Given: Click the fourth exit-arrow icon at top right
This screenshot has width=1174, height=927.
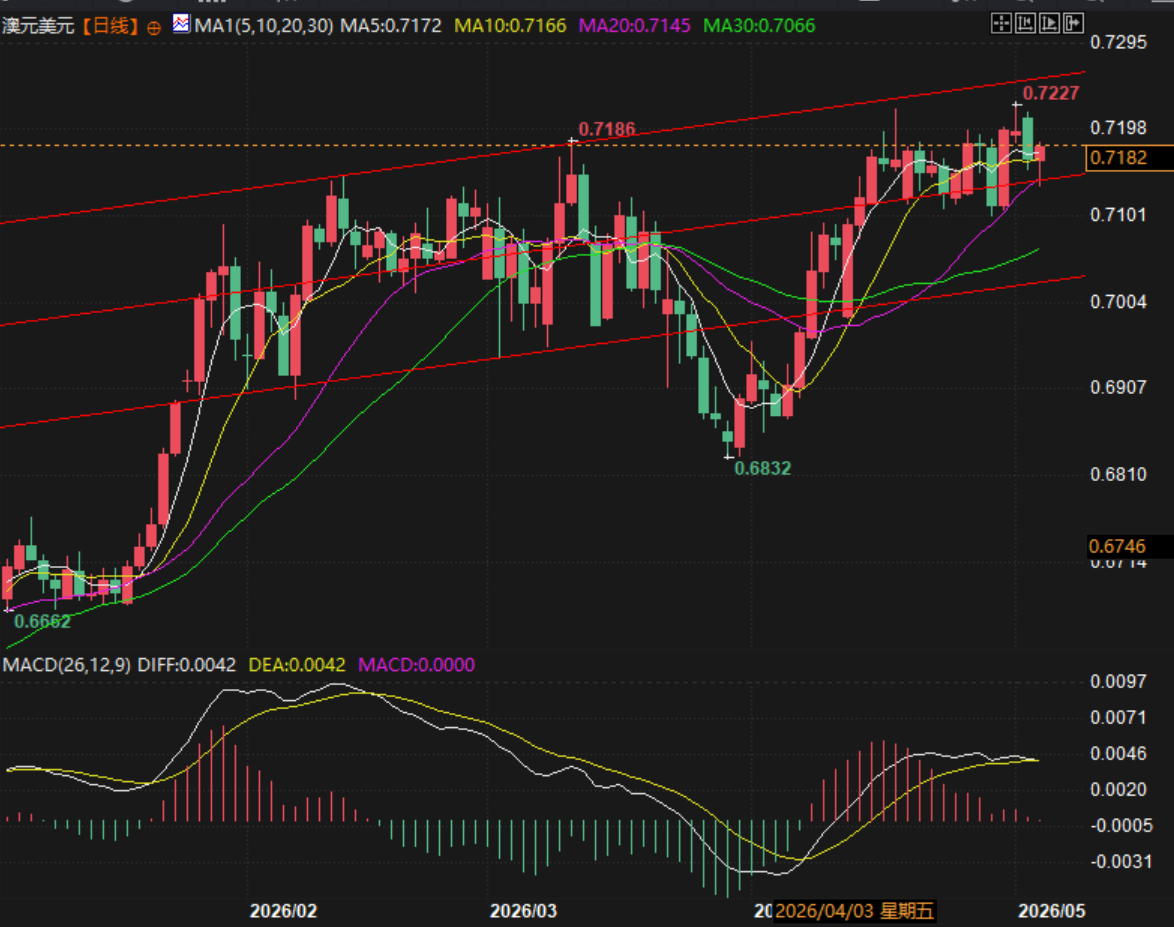Looking at the screenshot, I should 1073,23.
